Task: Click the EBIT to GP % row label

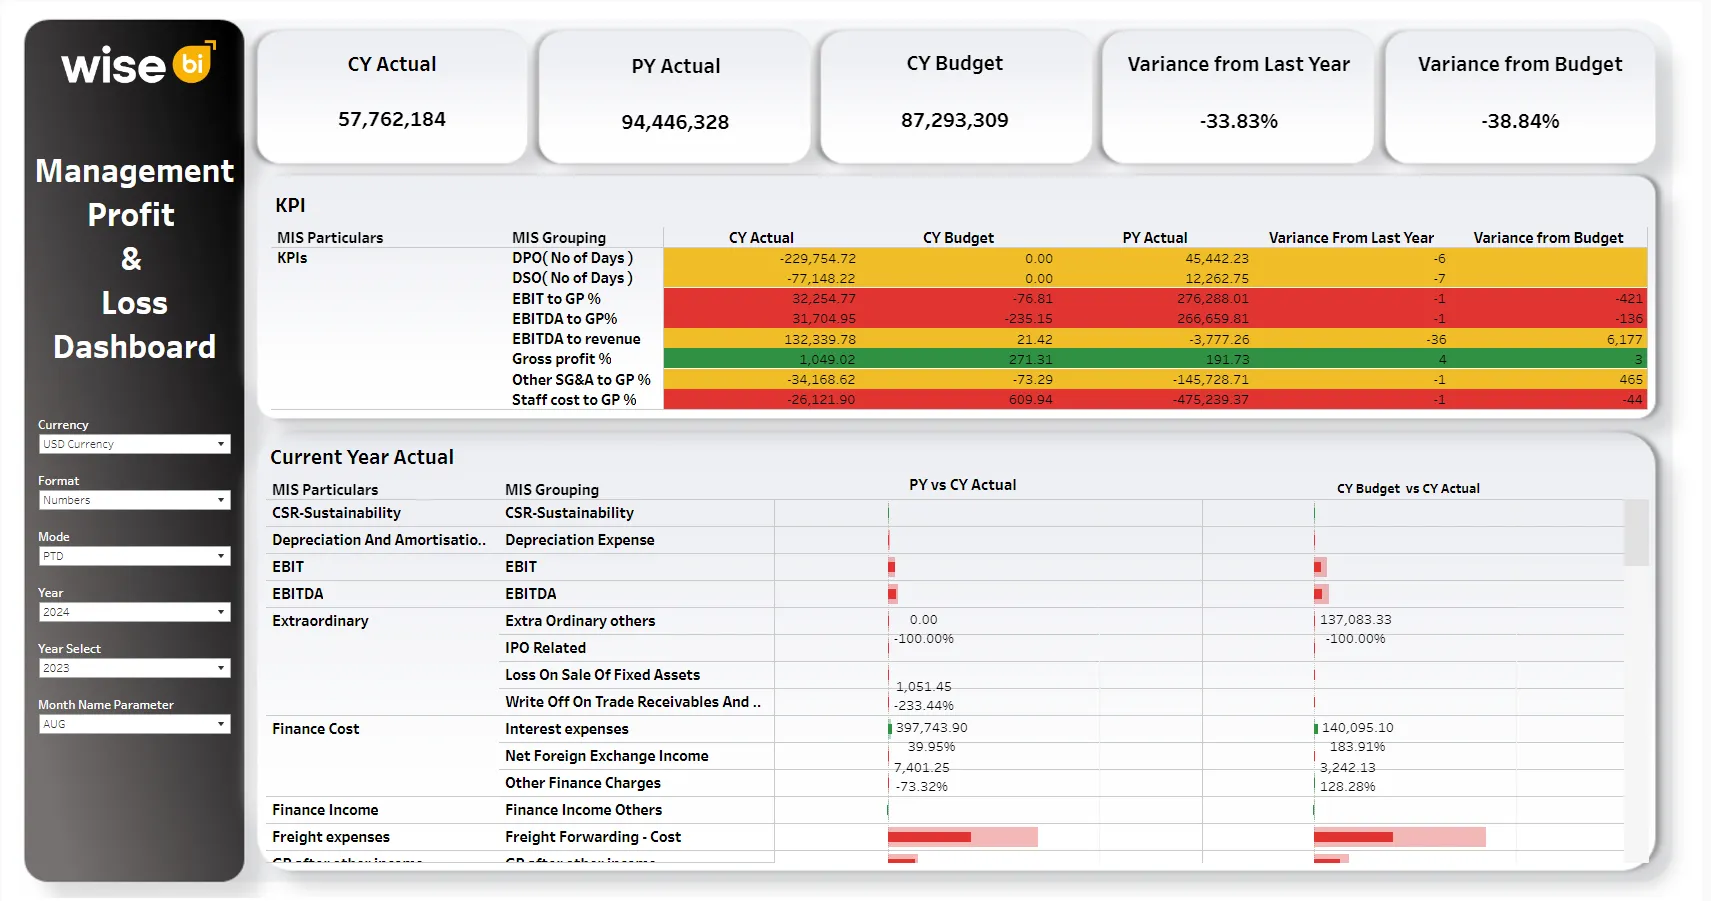Action: [x=556, y=299]
